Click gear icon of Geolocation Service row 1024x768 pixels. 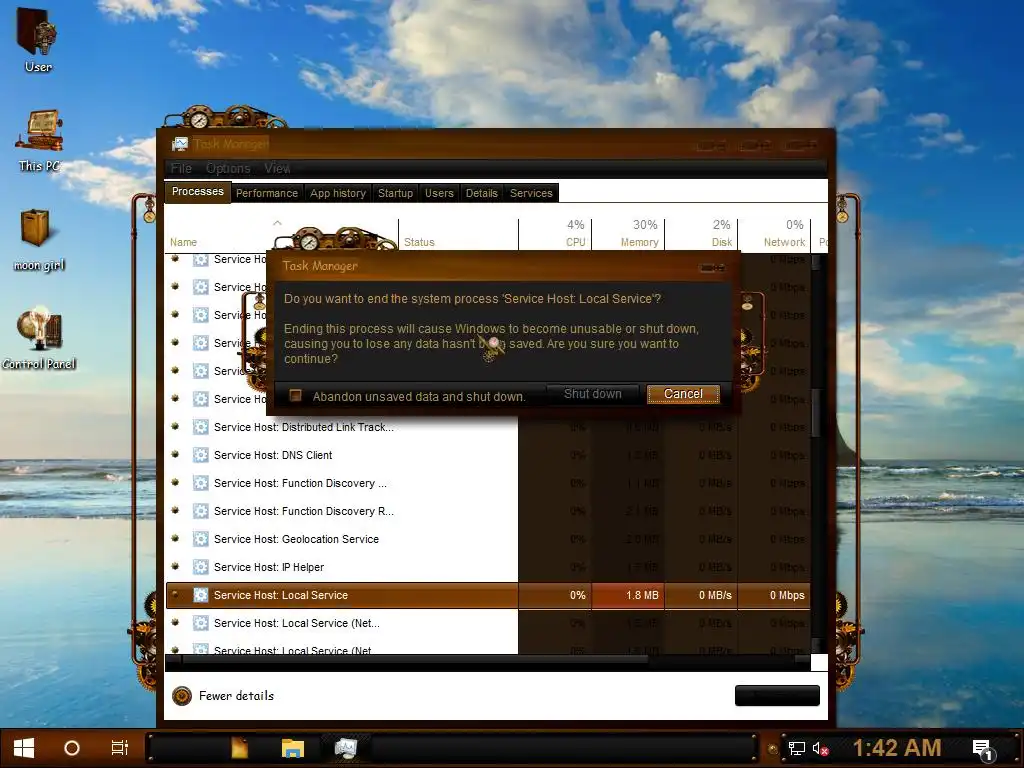[x=200, y=539]
